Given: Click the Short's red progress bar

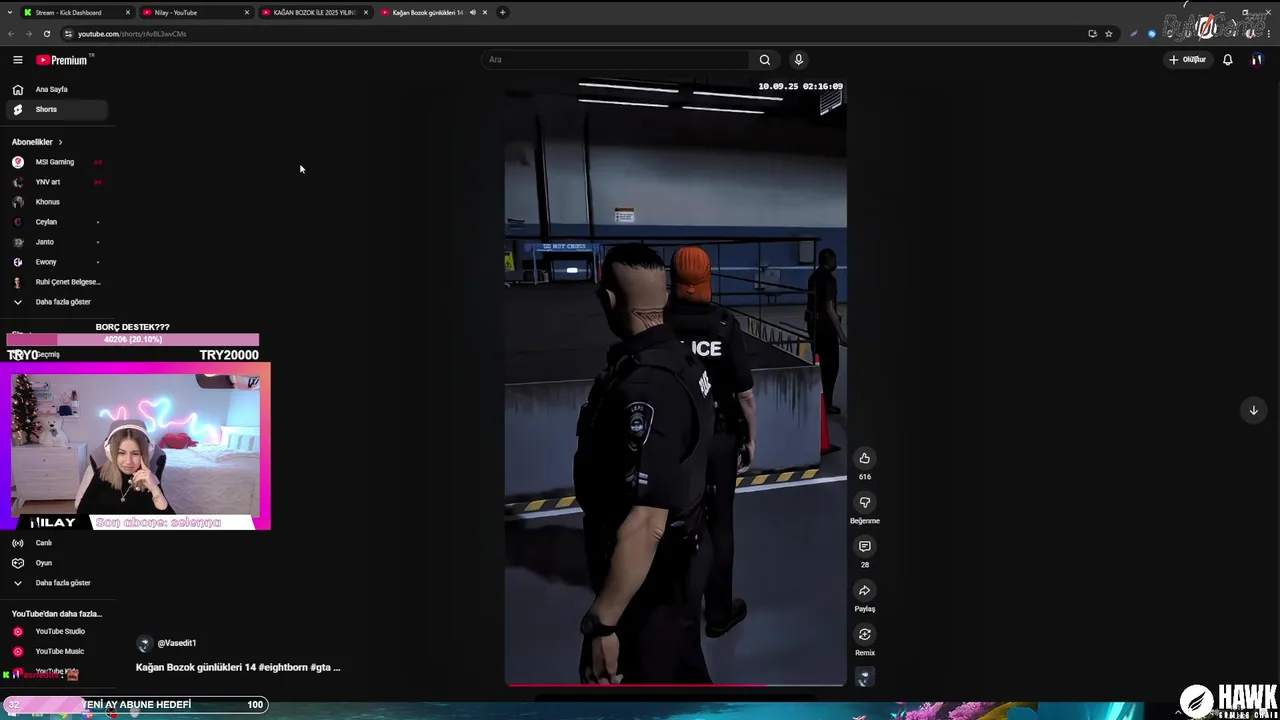Looking at the screenshot, I should [x=675, y=685].
